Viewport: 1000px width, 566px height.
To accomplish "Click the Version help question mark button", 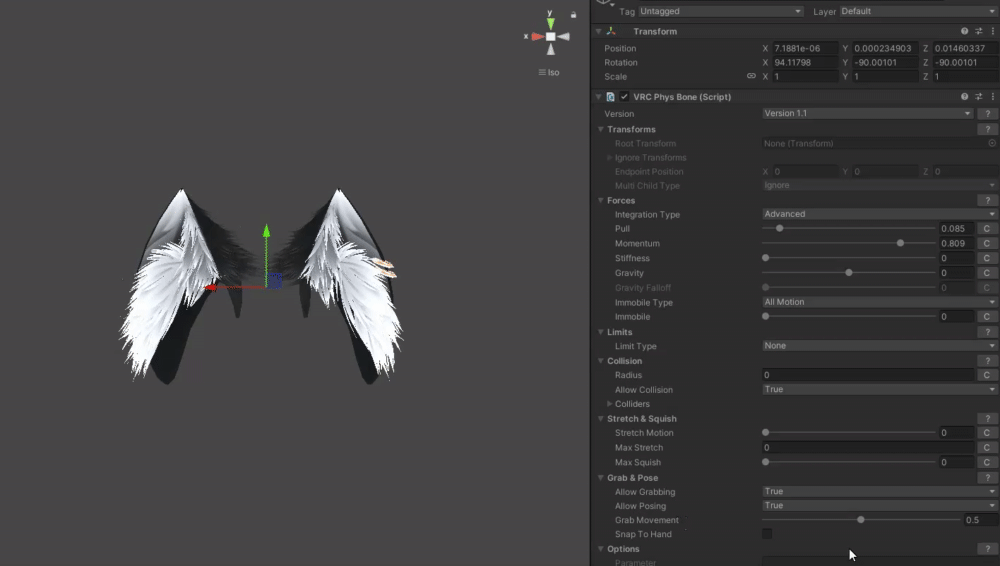I will click(986, 114).
